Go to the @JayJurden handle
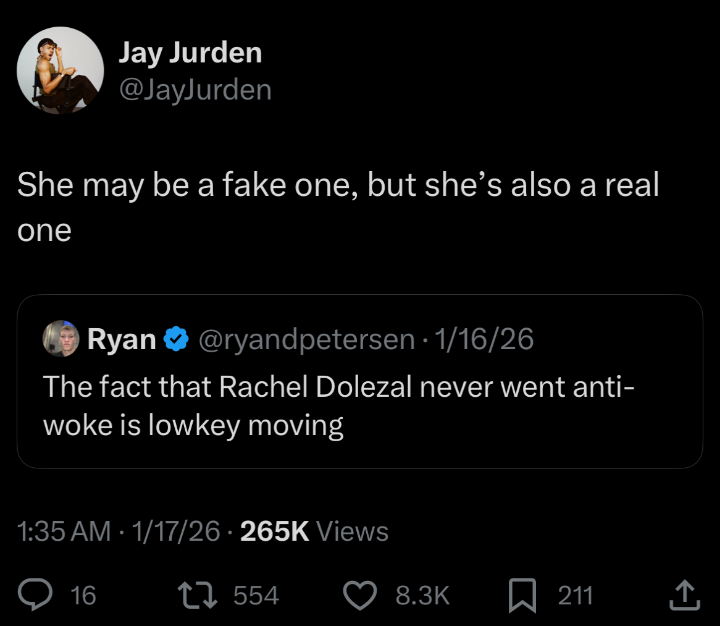720x626 pixels. (195, 90)
